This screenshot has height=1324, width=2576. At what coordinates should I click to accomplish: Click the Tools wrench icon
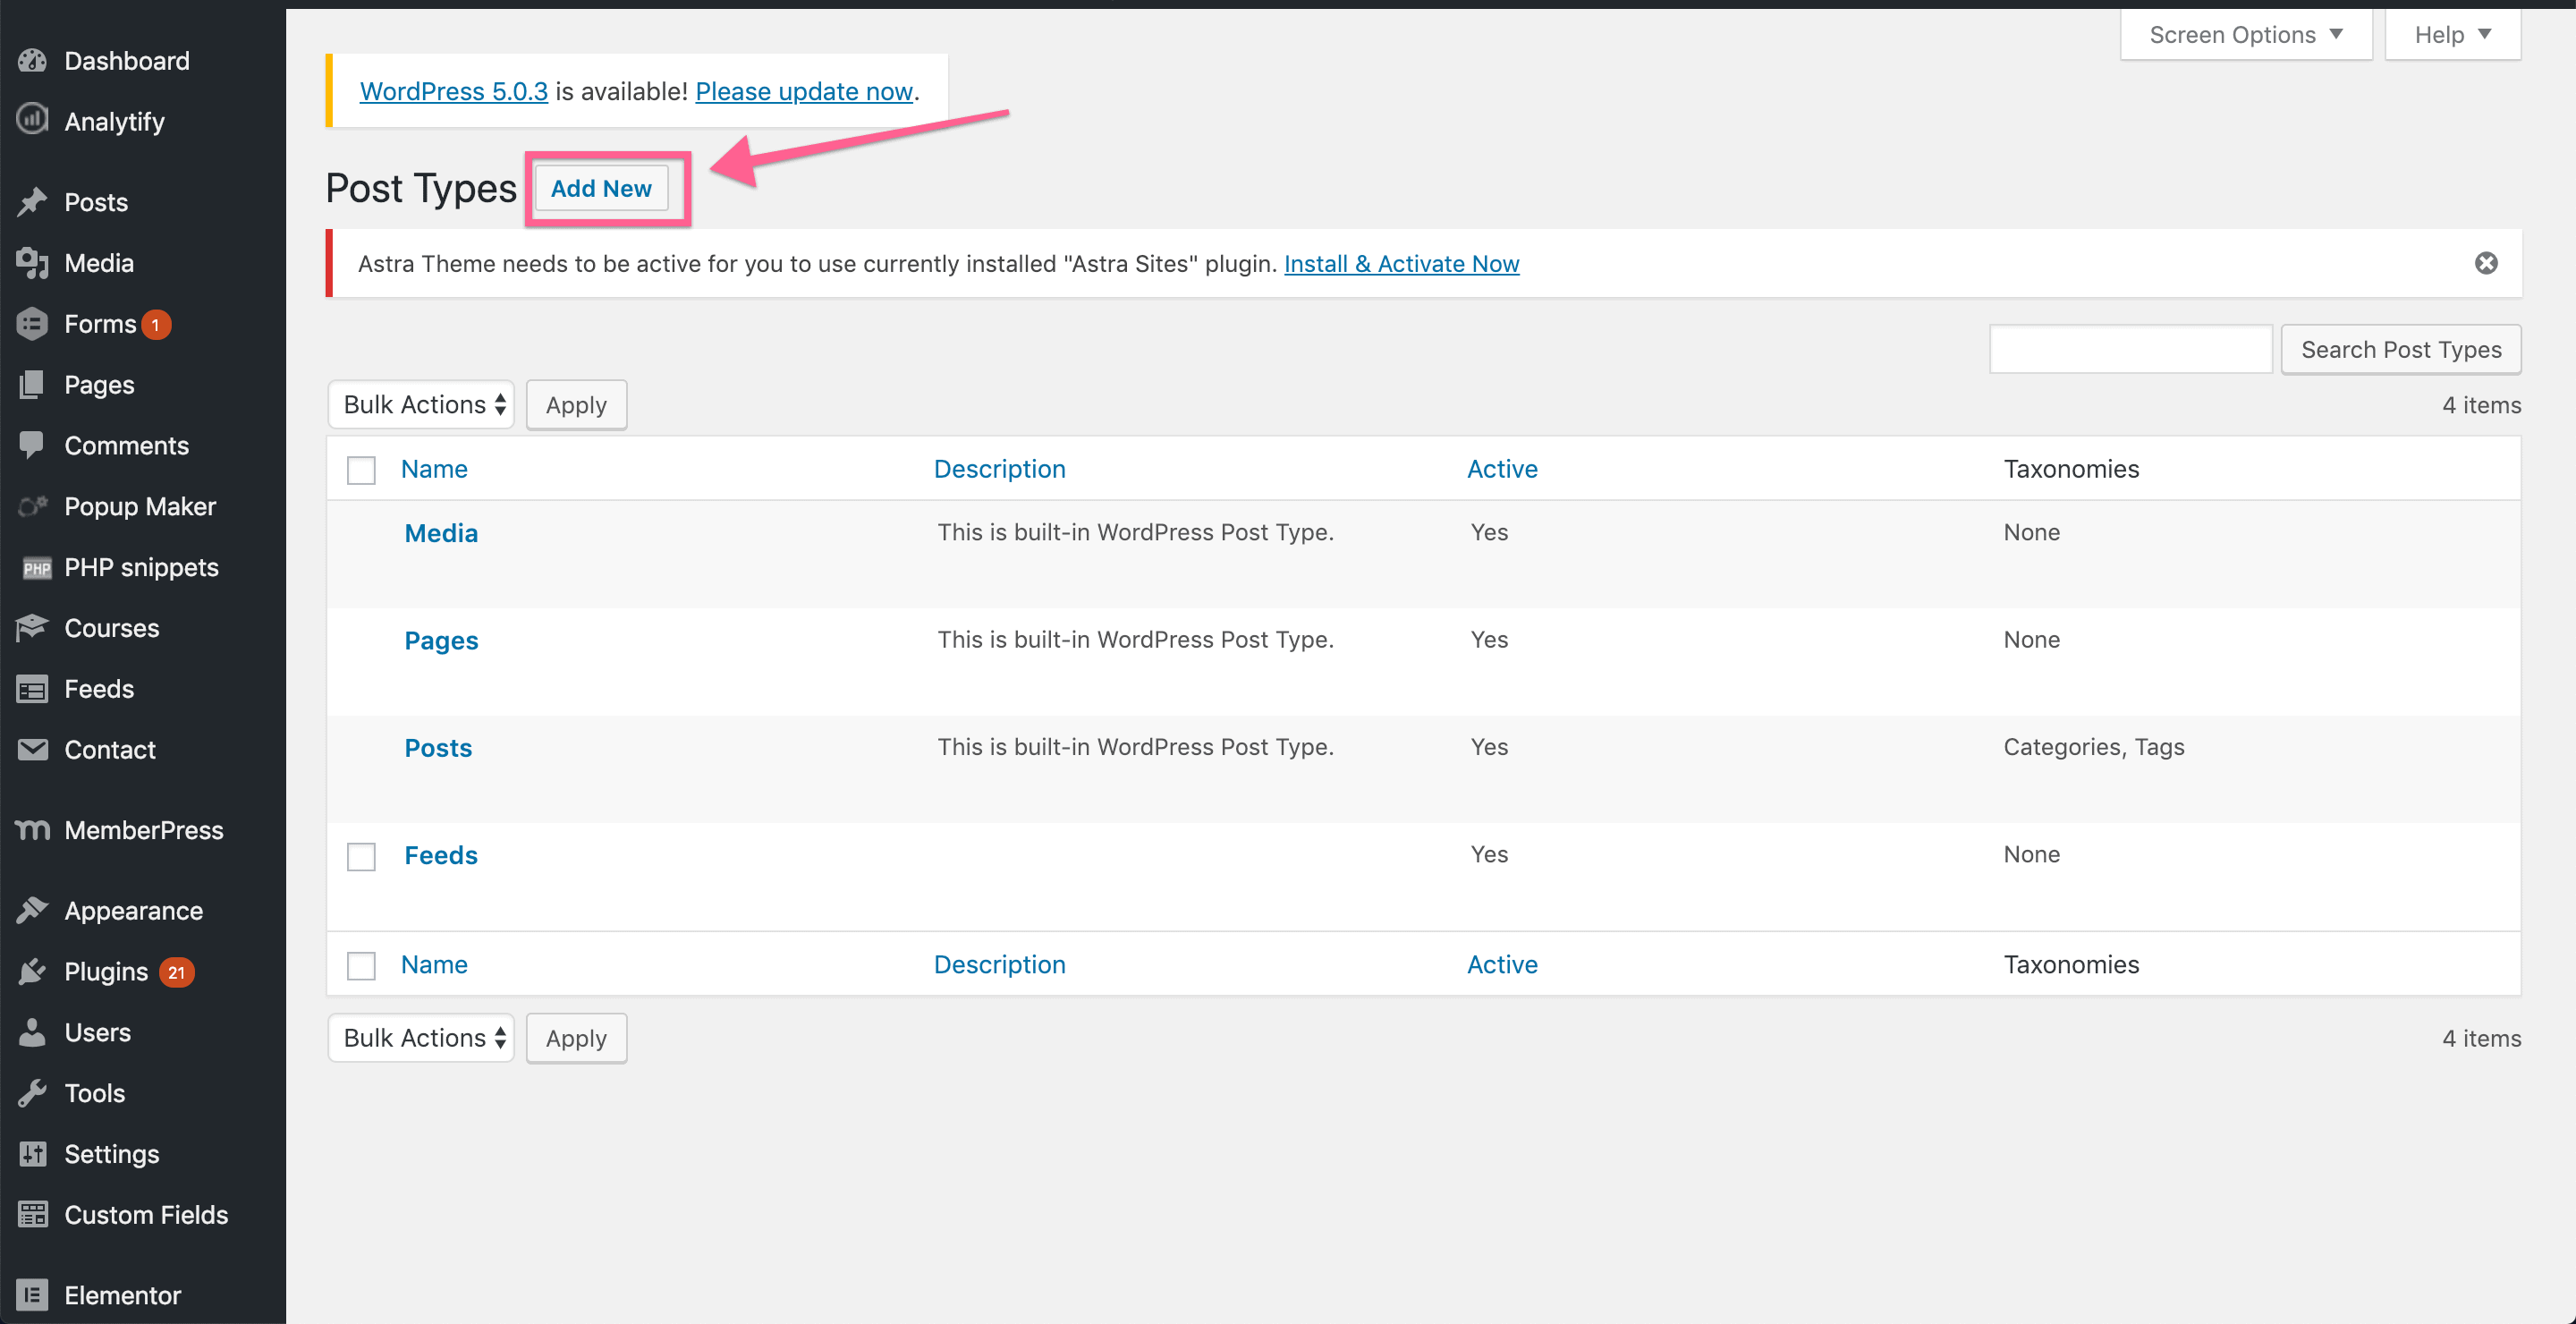click(x=32, y=1093)
